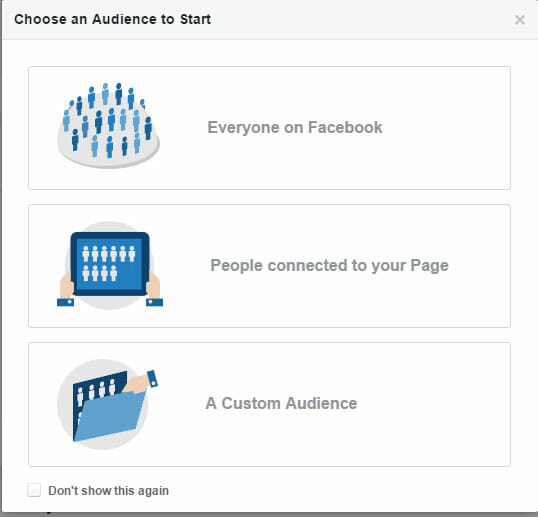Click the people figures inside the folder
The image size is (538, 517).
[96, 391]
